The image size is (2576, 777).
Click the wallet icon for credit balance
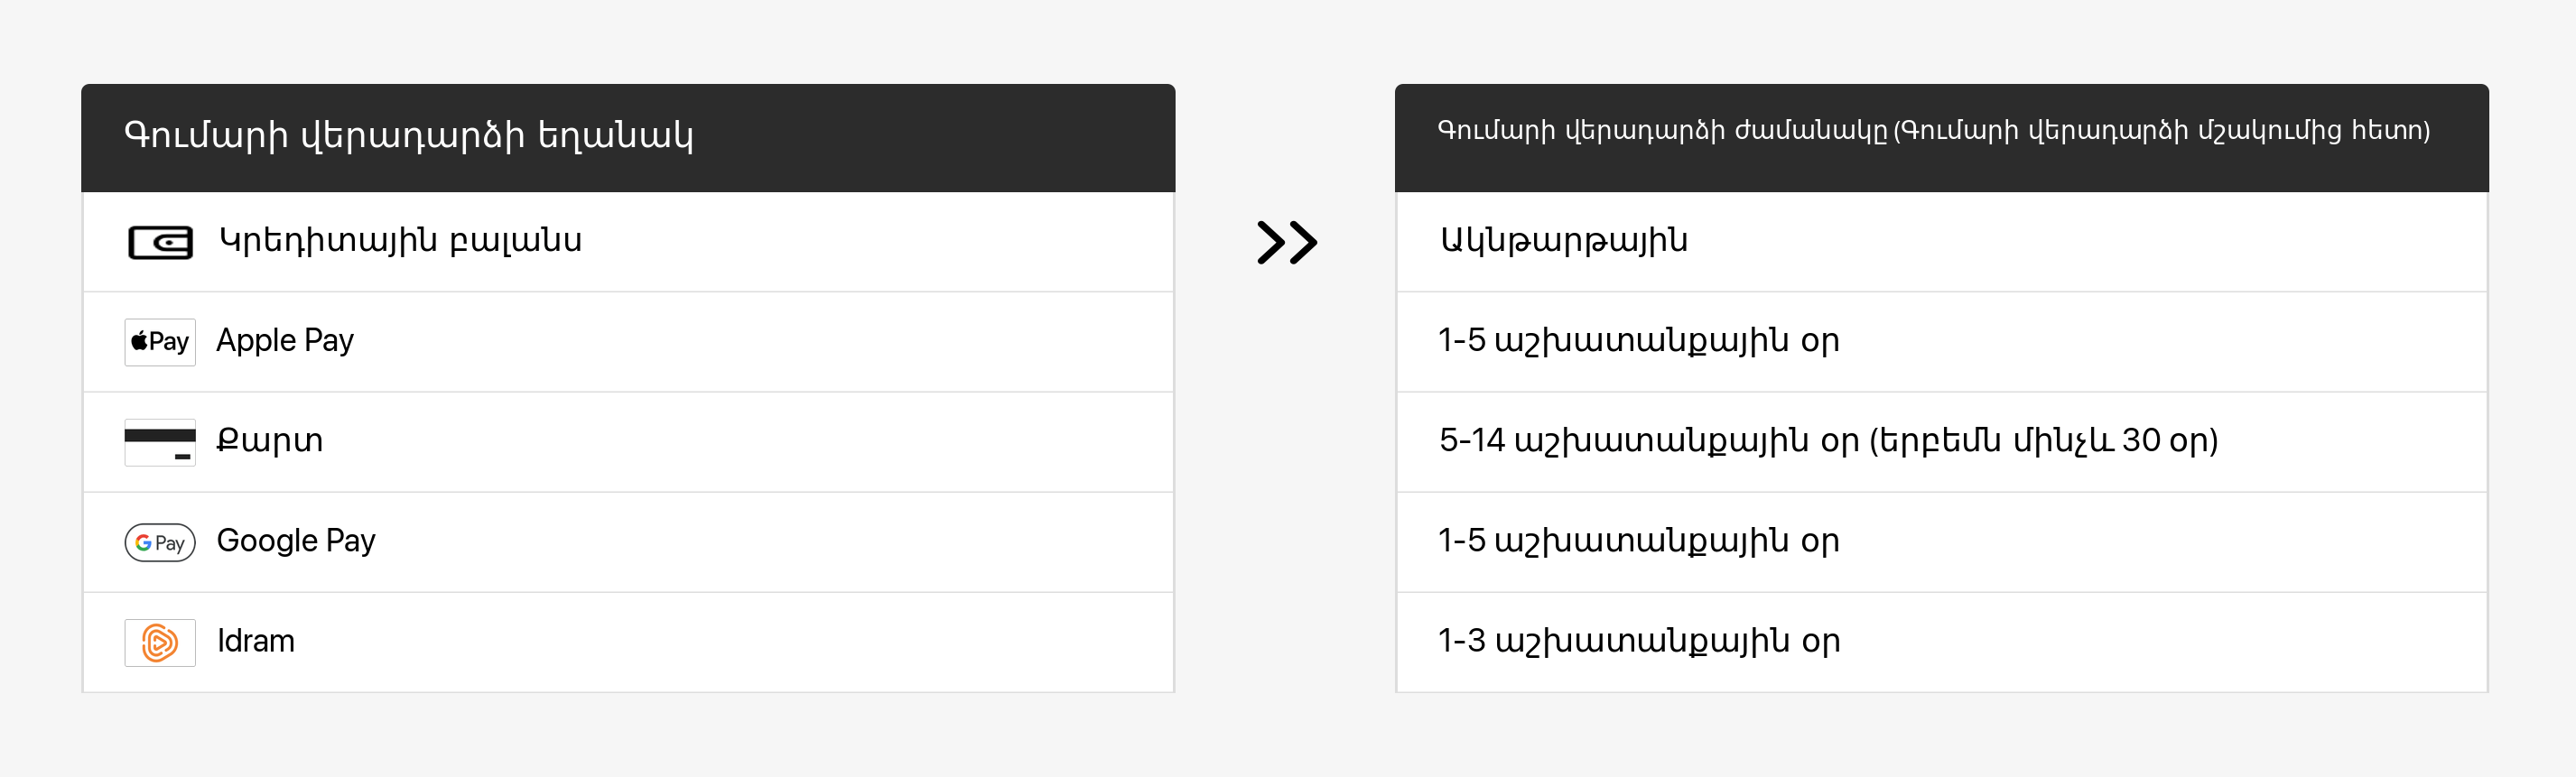[160, 242]
